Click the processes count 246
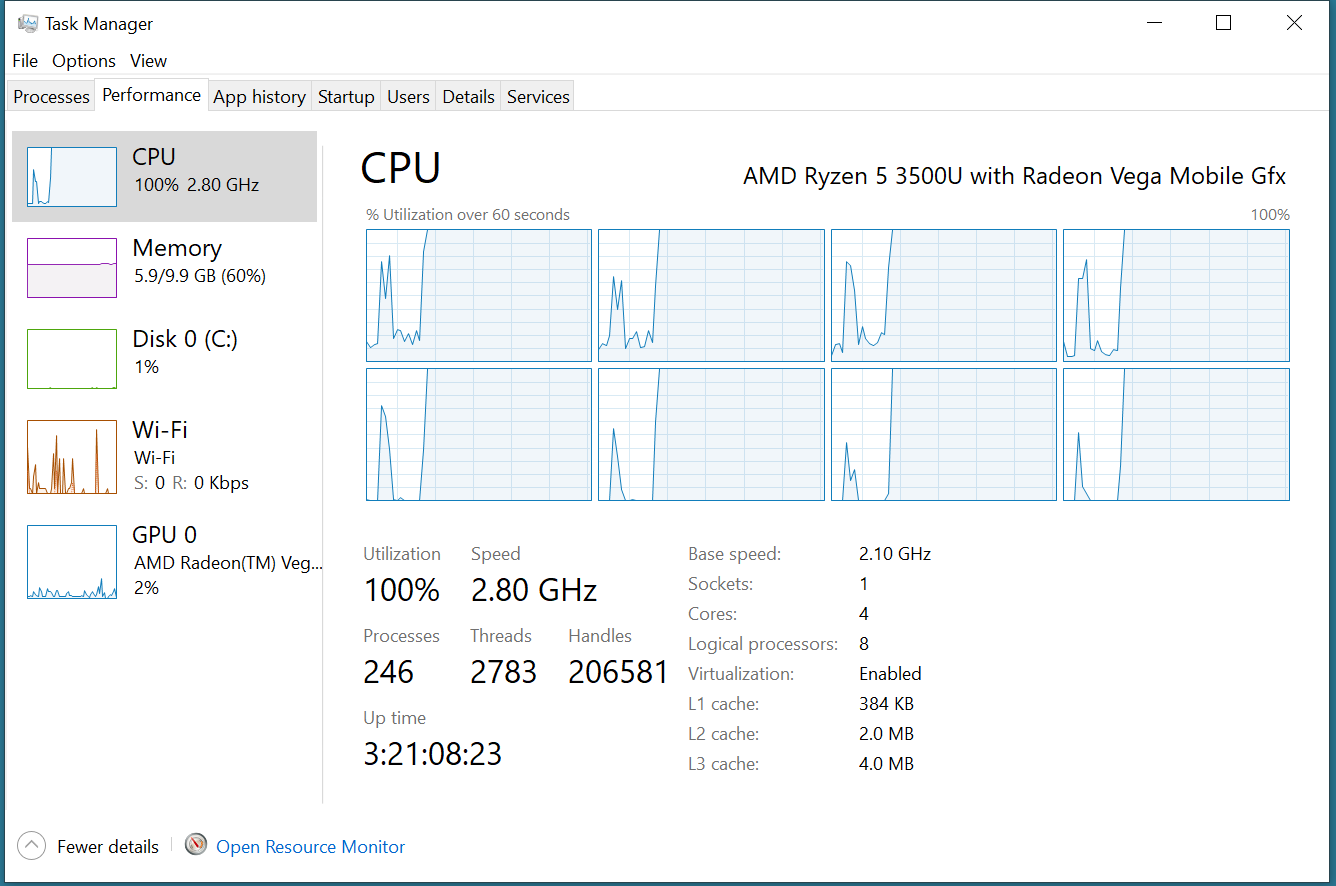 click(389, 672)
